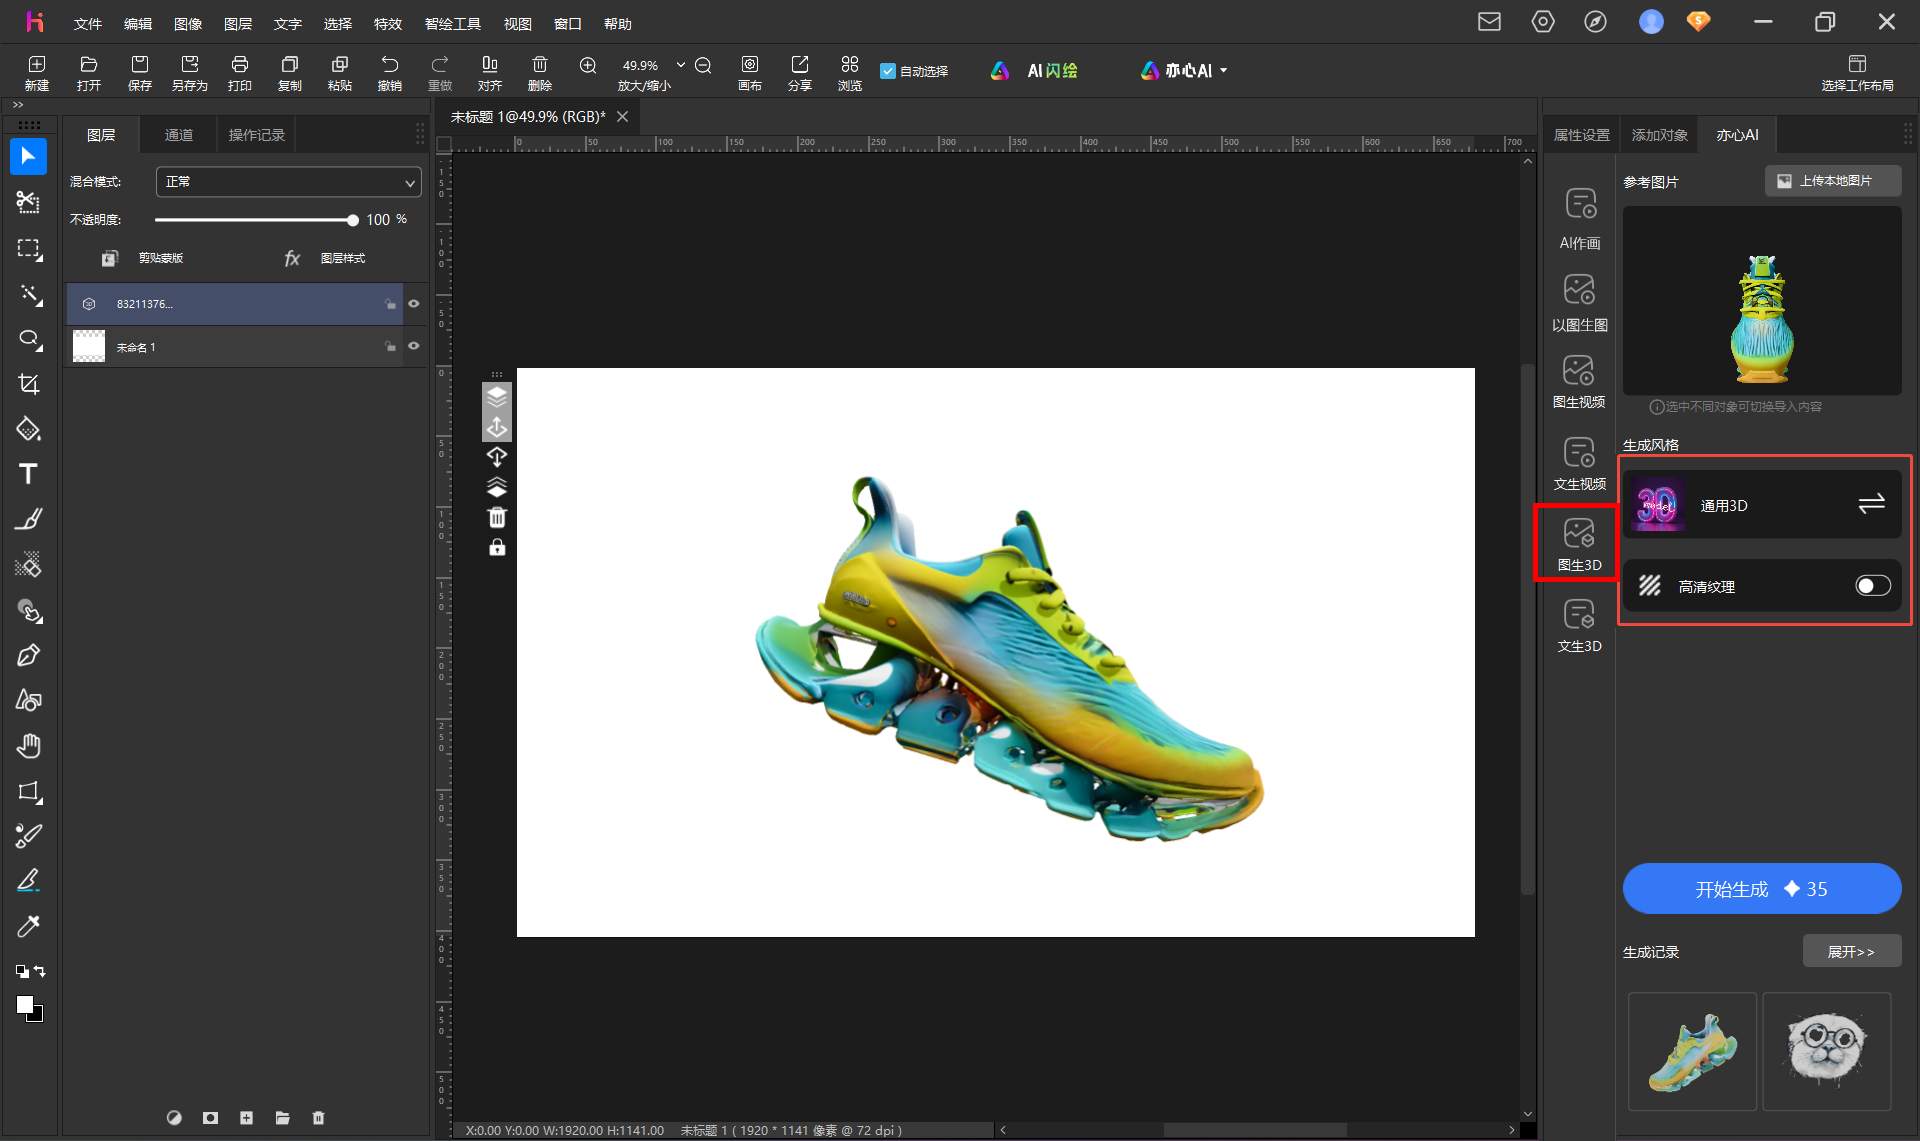Open the 图生3D panel icon
Viewport: 1920px width, 1141px height.
point(1580,544)
